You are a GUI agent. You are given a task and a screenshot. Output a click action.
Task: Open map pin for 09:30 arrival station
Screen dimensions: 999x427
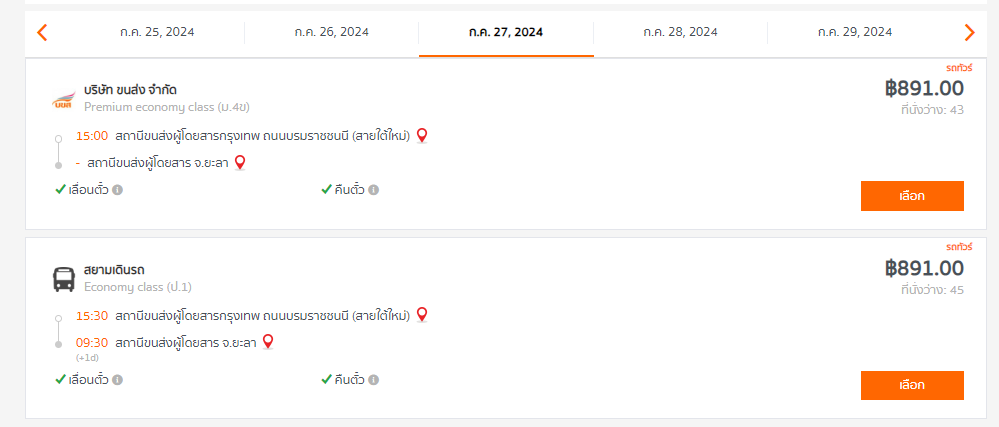(x=268, y=342)
